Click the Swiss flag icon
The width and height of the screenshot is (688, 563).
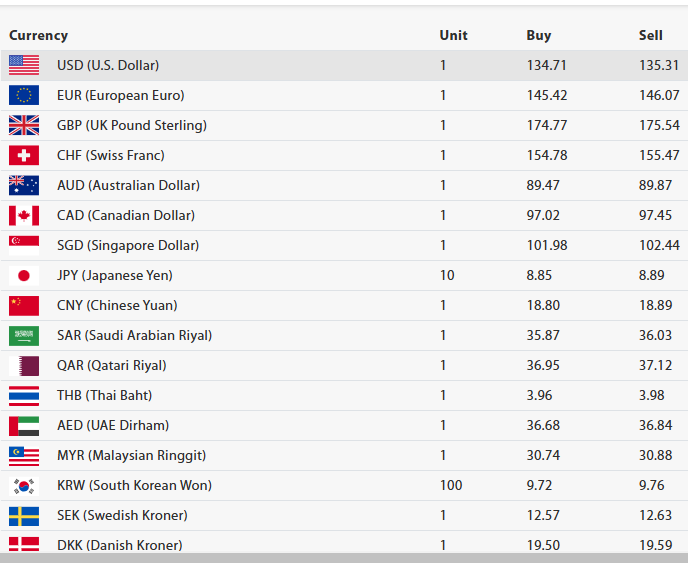[x=24, y=155]
